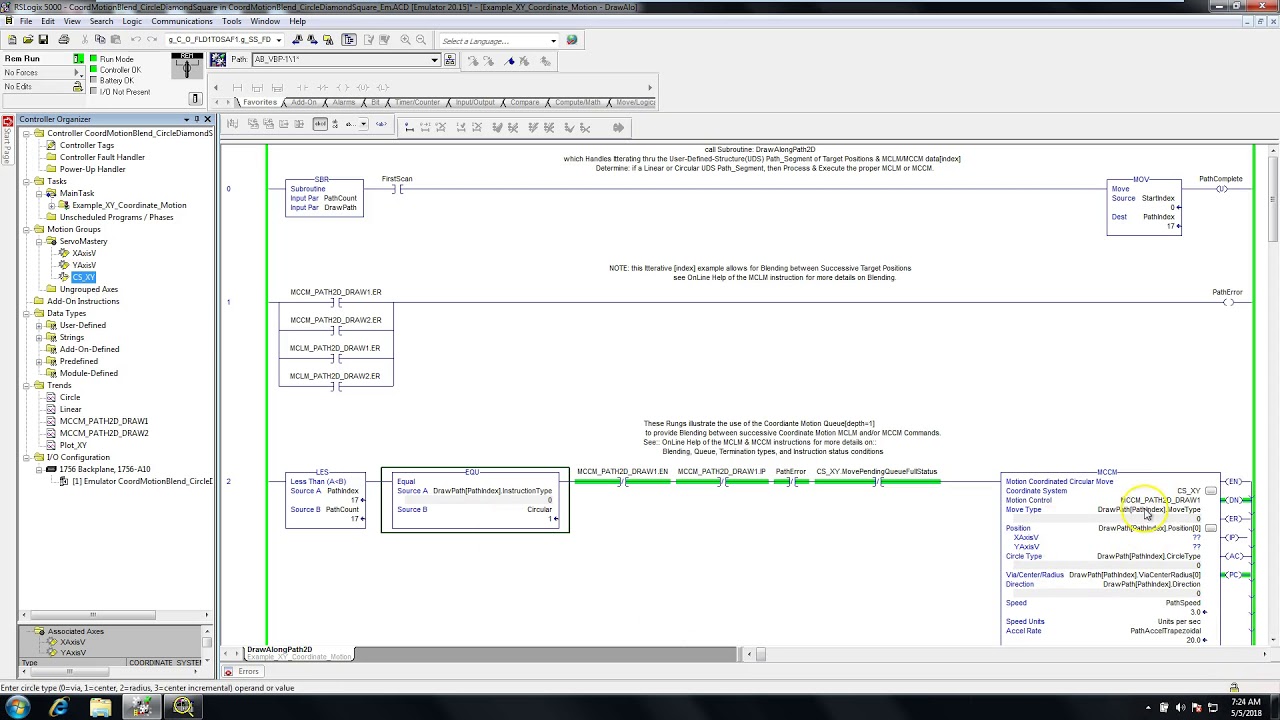
Task: Select the Plot_XY trend item
Action: pos(73,445)
